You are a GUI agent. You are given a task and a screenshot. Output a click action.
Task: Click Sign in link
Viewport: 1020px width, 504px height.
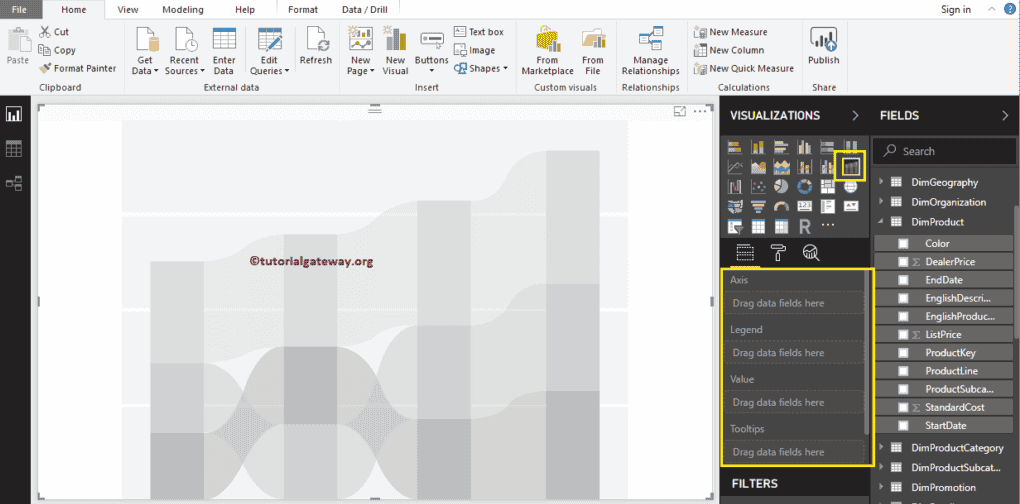tap(956, 10)
